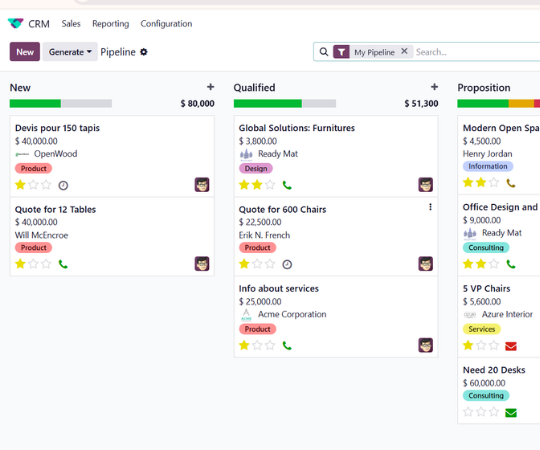Click in the Search input field
This screenshot has height=450, width=540.
(477, 52)
